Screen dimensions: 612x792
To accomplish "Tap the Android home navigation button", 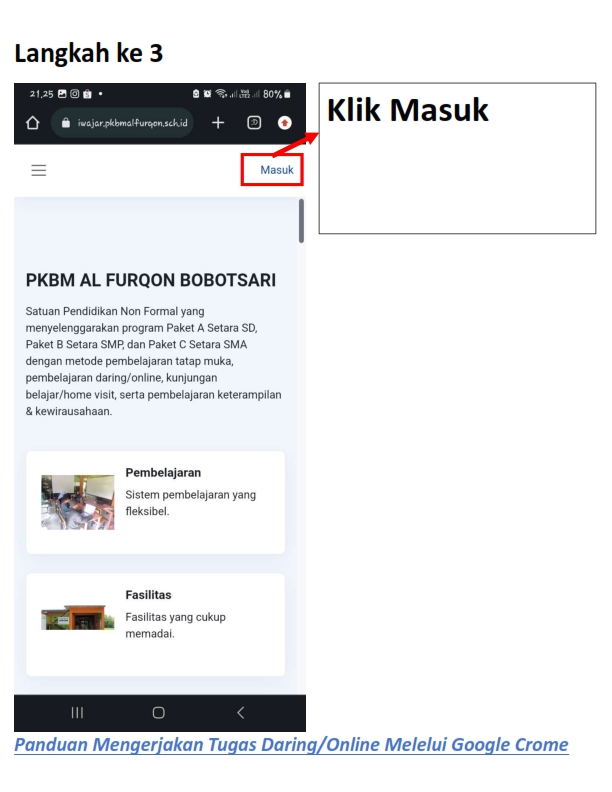I will click(159, 712).
